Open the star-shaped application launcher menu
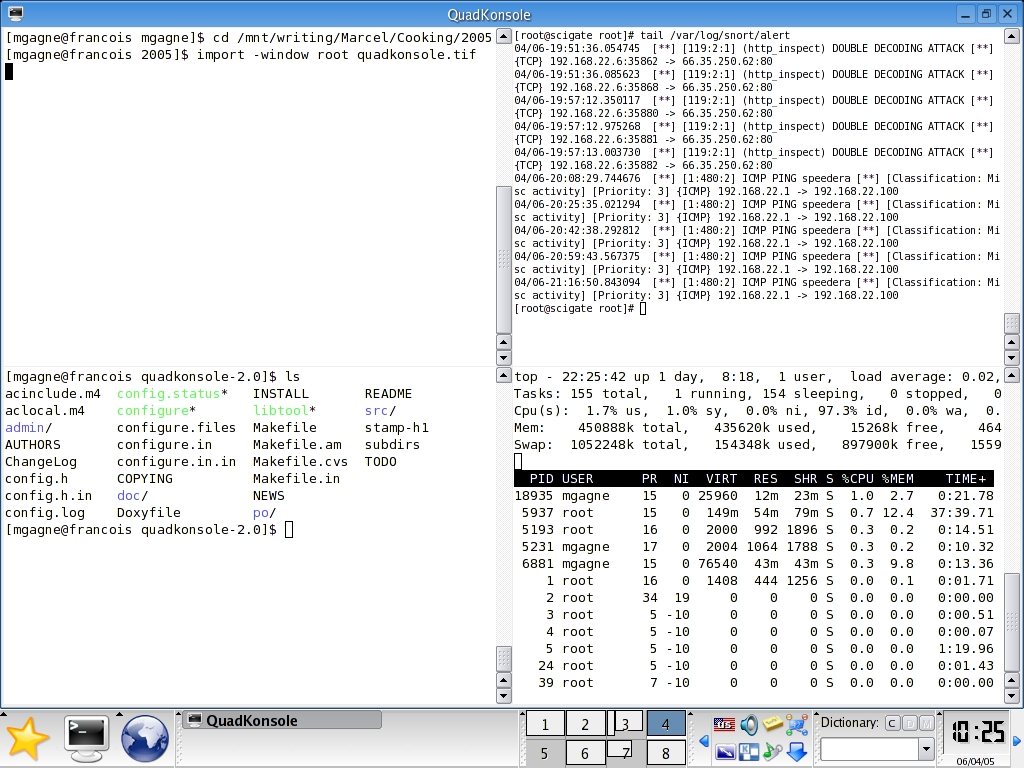Image resolution: width=1024 pixels, height=768 pixels. tap(28, 739)
